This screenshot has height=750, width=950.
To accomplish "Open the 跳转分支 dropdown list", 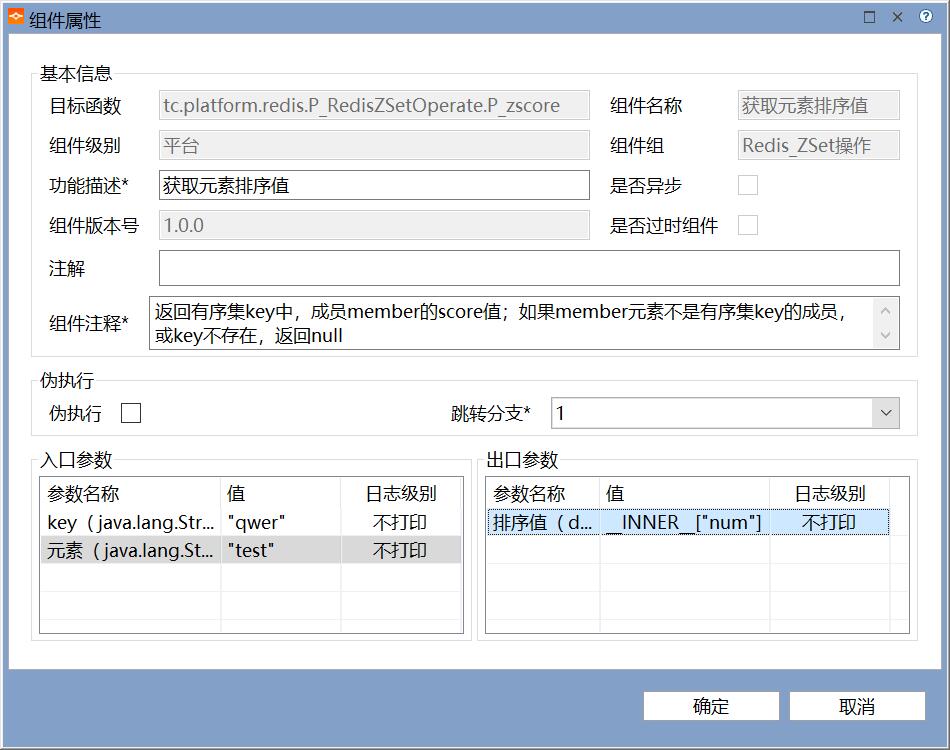I will coord(886,413).
